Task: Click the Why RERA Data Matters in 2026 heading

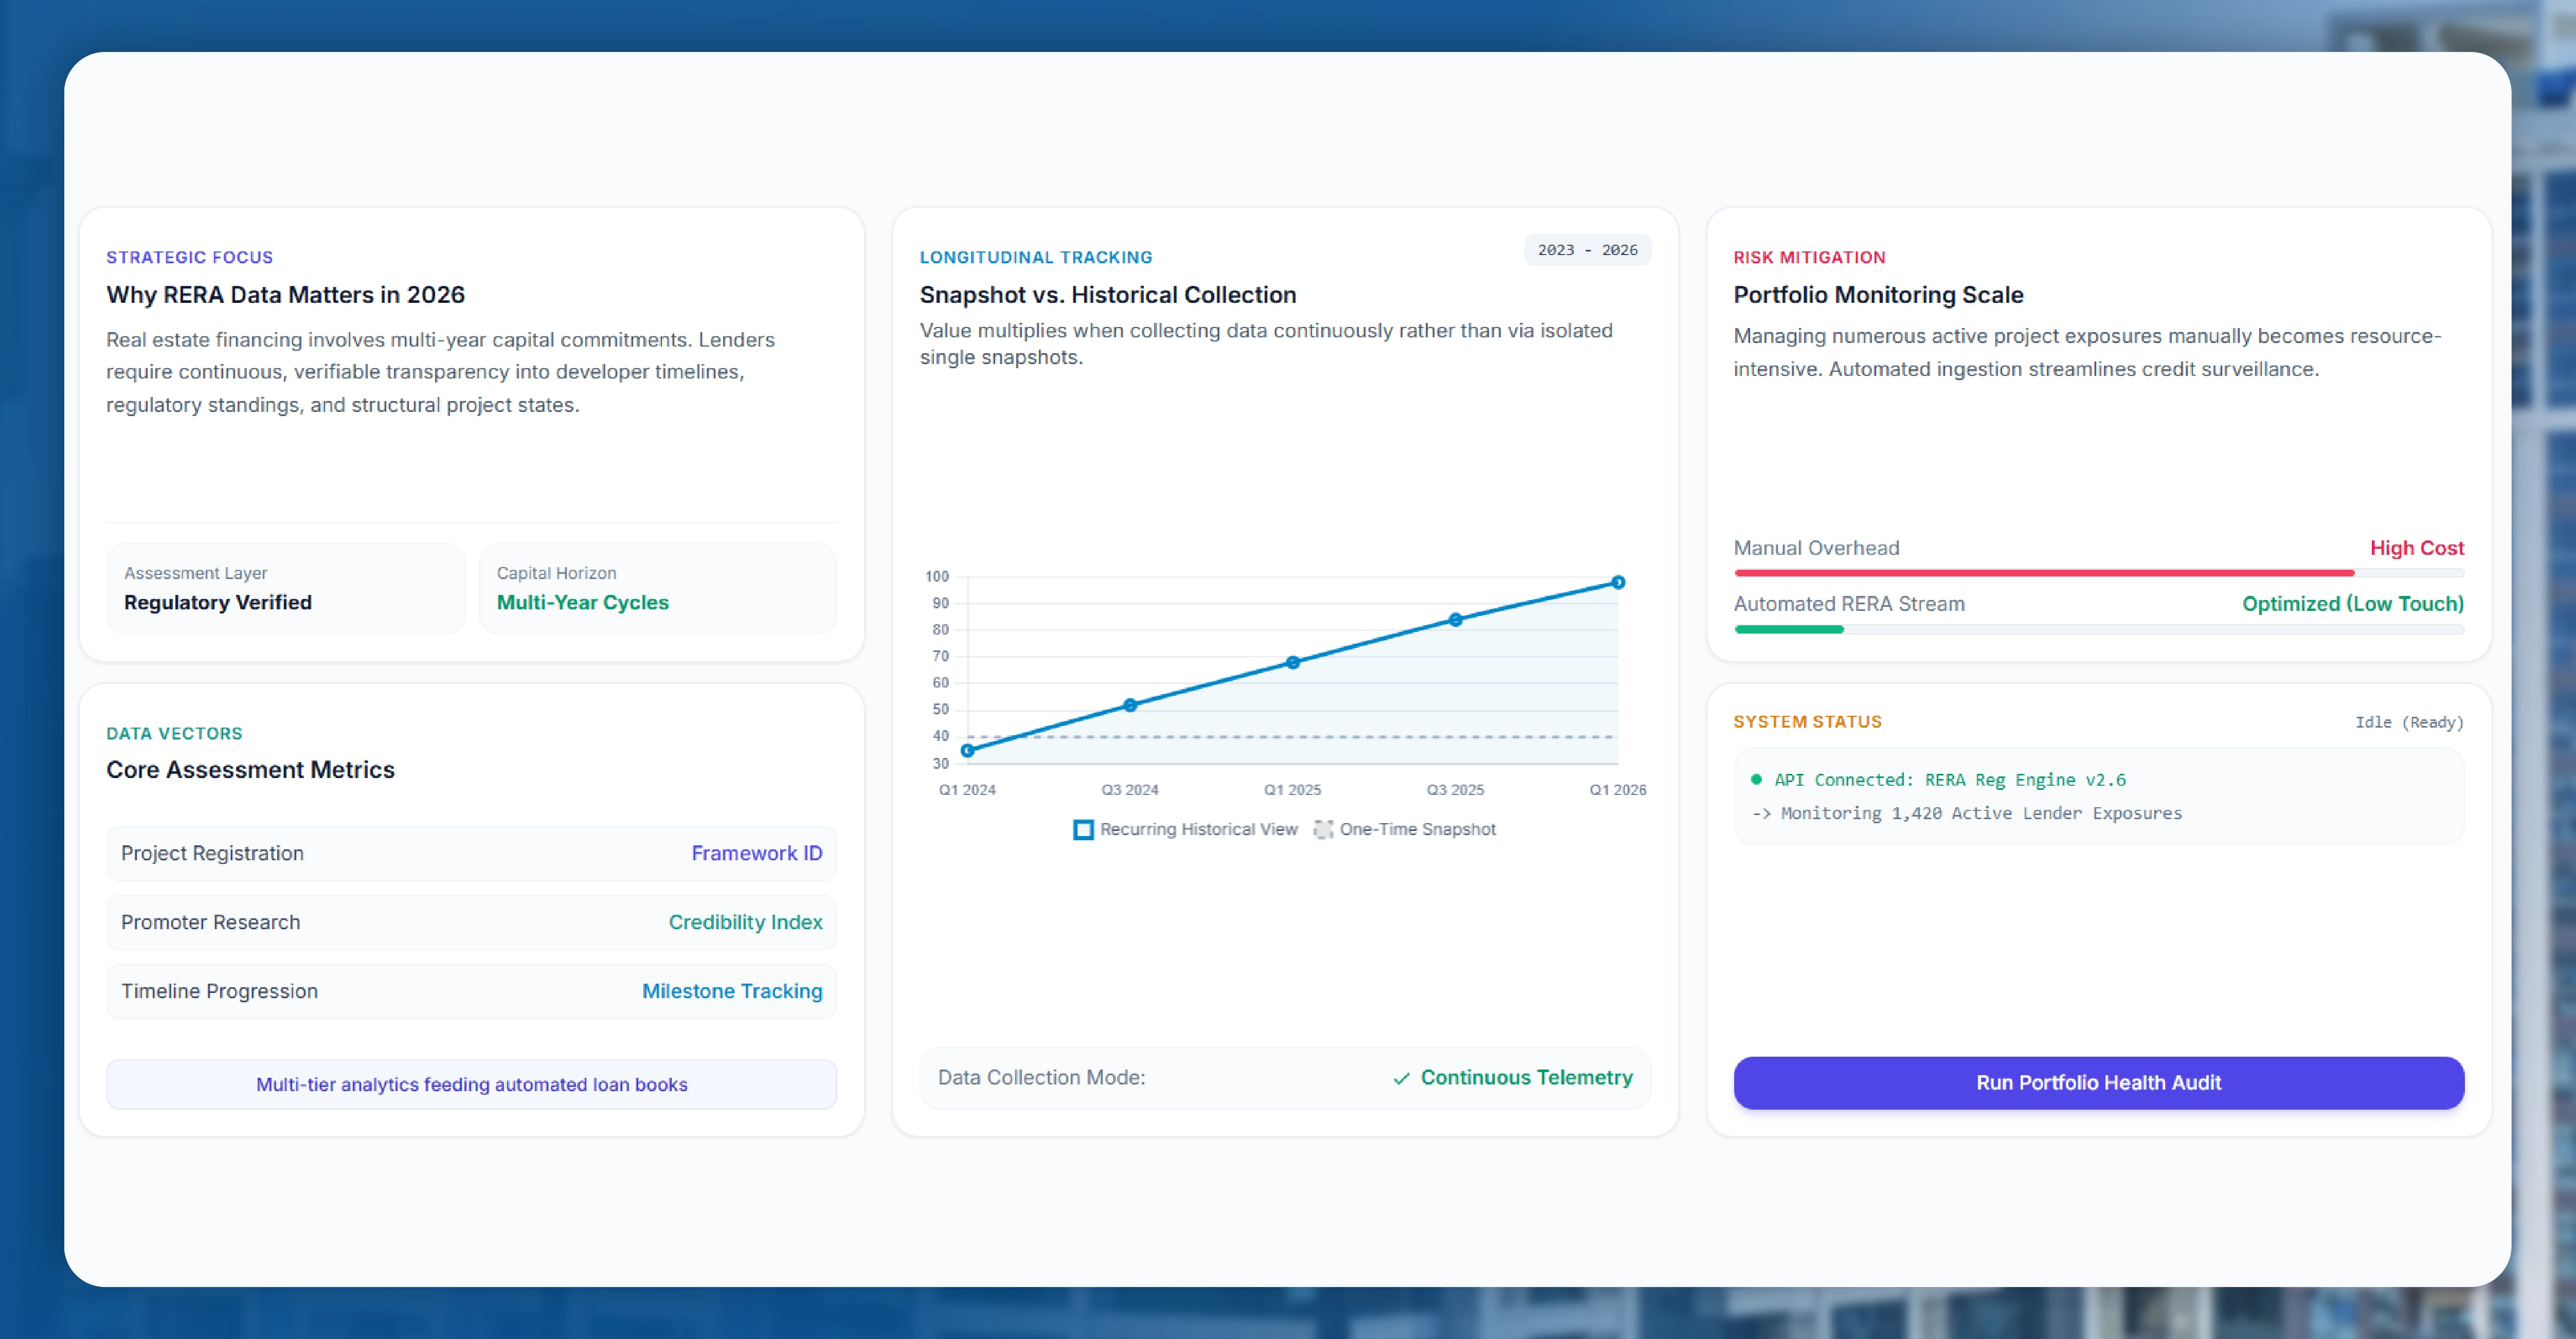Action: [x=285, y=295]
